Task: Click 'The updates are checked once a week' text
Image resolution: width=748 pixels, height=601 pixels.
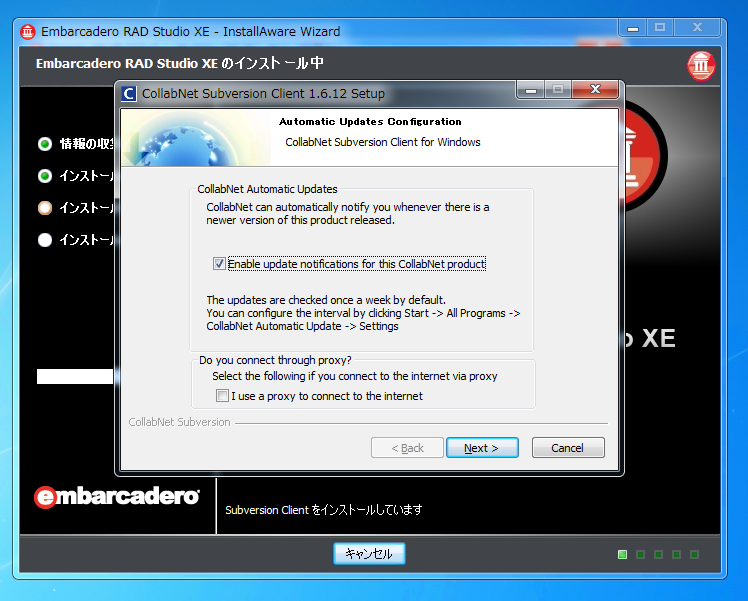Action: (326, 300)
